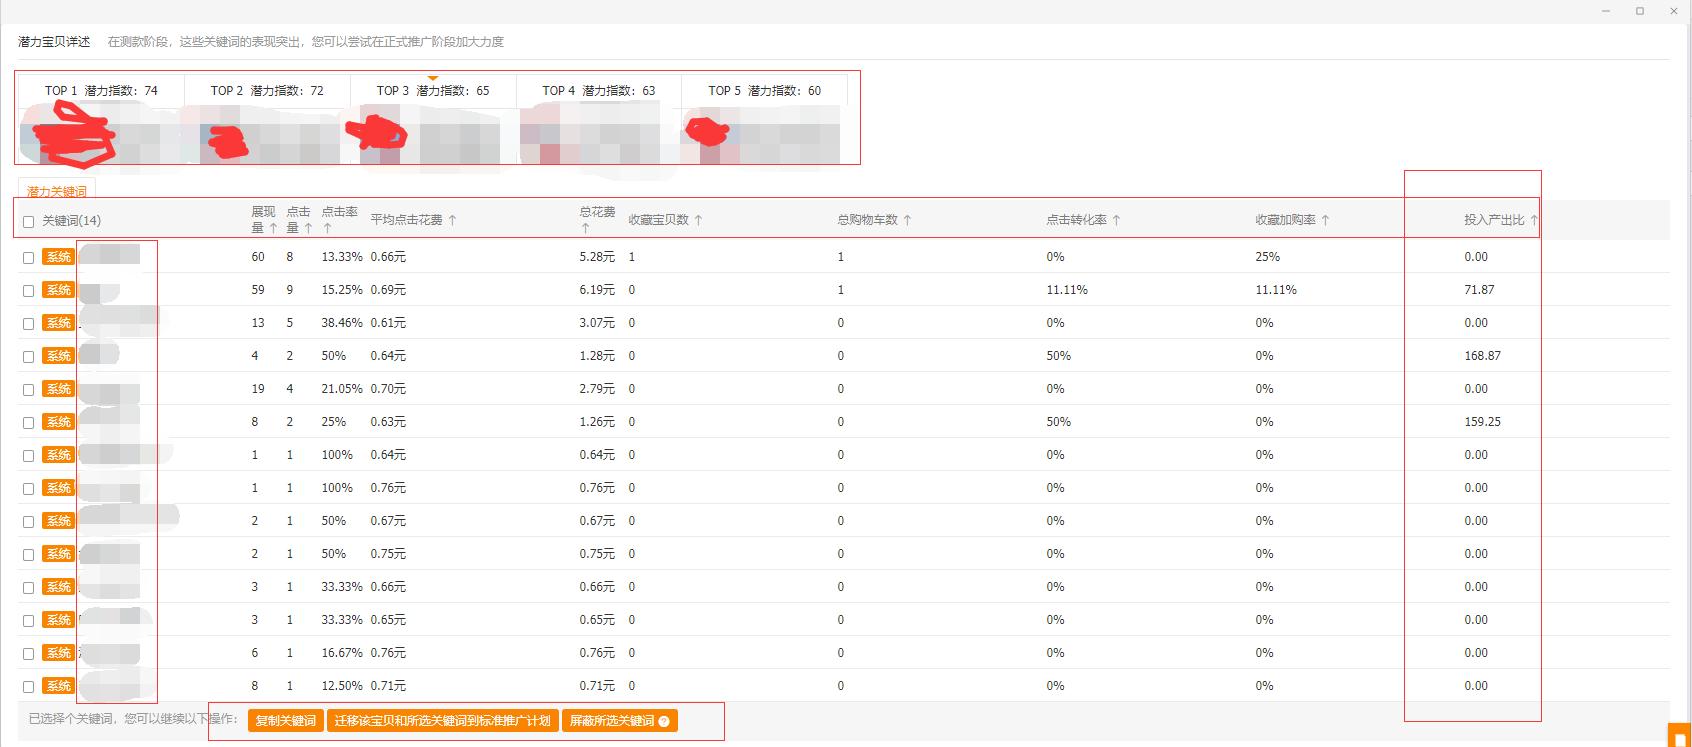Sort by 展现量 using its arrow
This screenshot has height=747, width=1692.
(x=273, y=228)
